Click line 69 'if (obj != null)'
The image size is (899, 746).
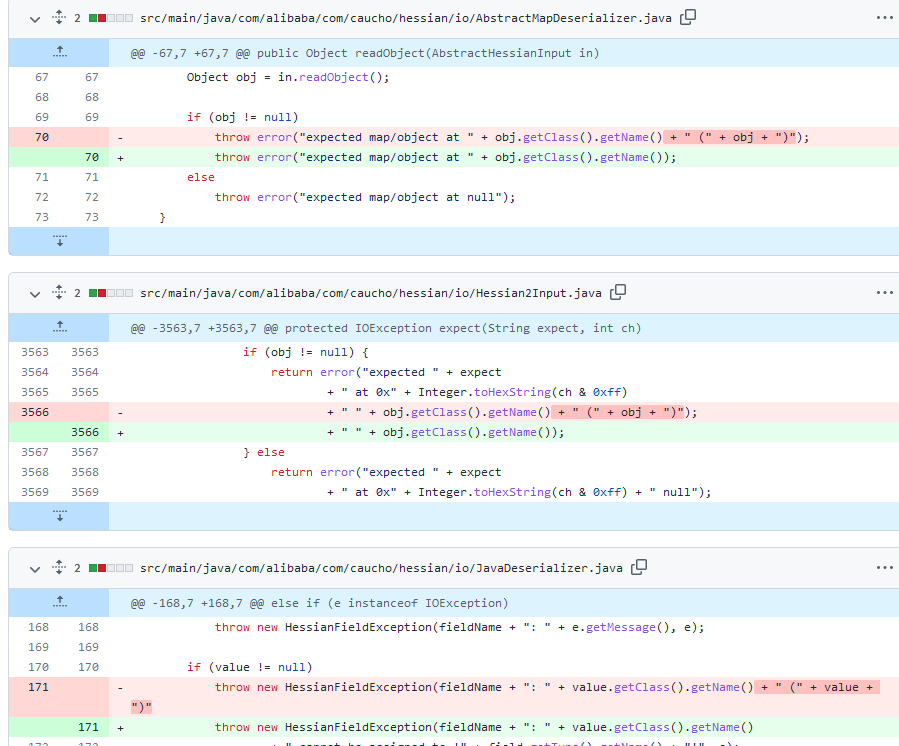click(x=243, y=117)
